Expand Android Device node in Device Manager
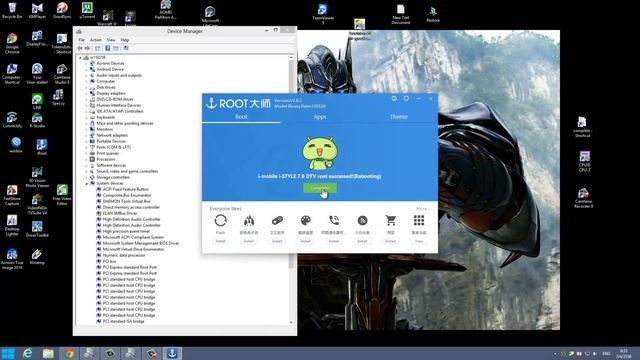This screenshot has height=360, width=640. click(x=86, y=69)
